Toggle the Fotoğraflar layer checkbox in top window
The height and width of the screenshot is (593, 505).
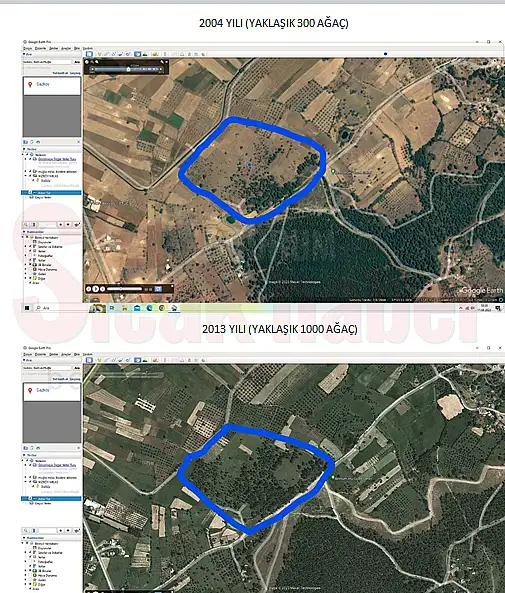tap(30, 255)
